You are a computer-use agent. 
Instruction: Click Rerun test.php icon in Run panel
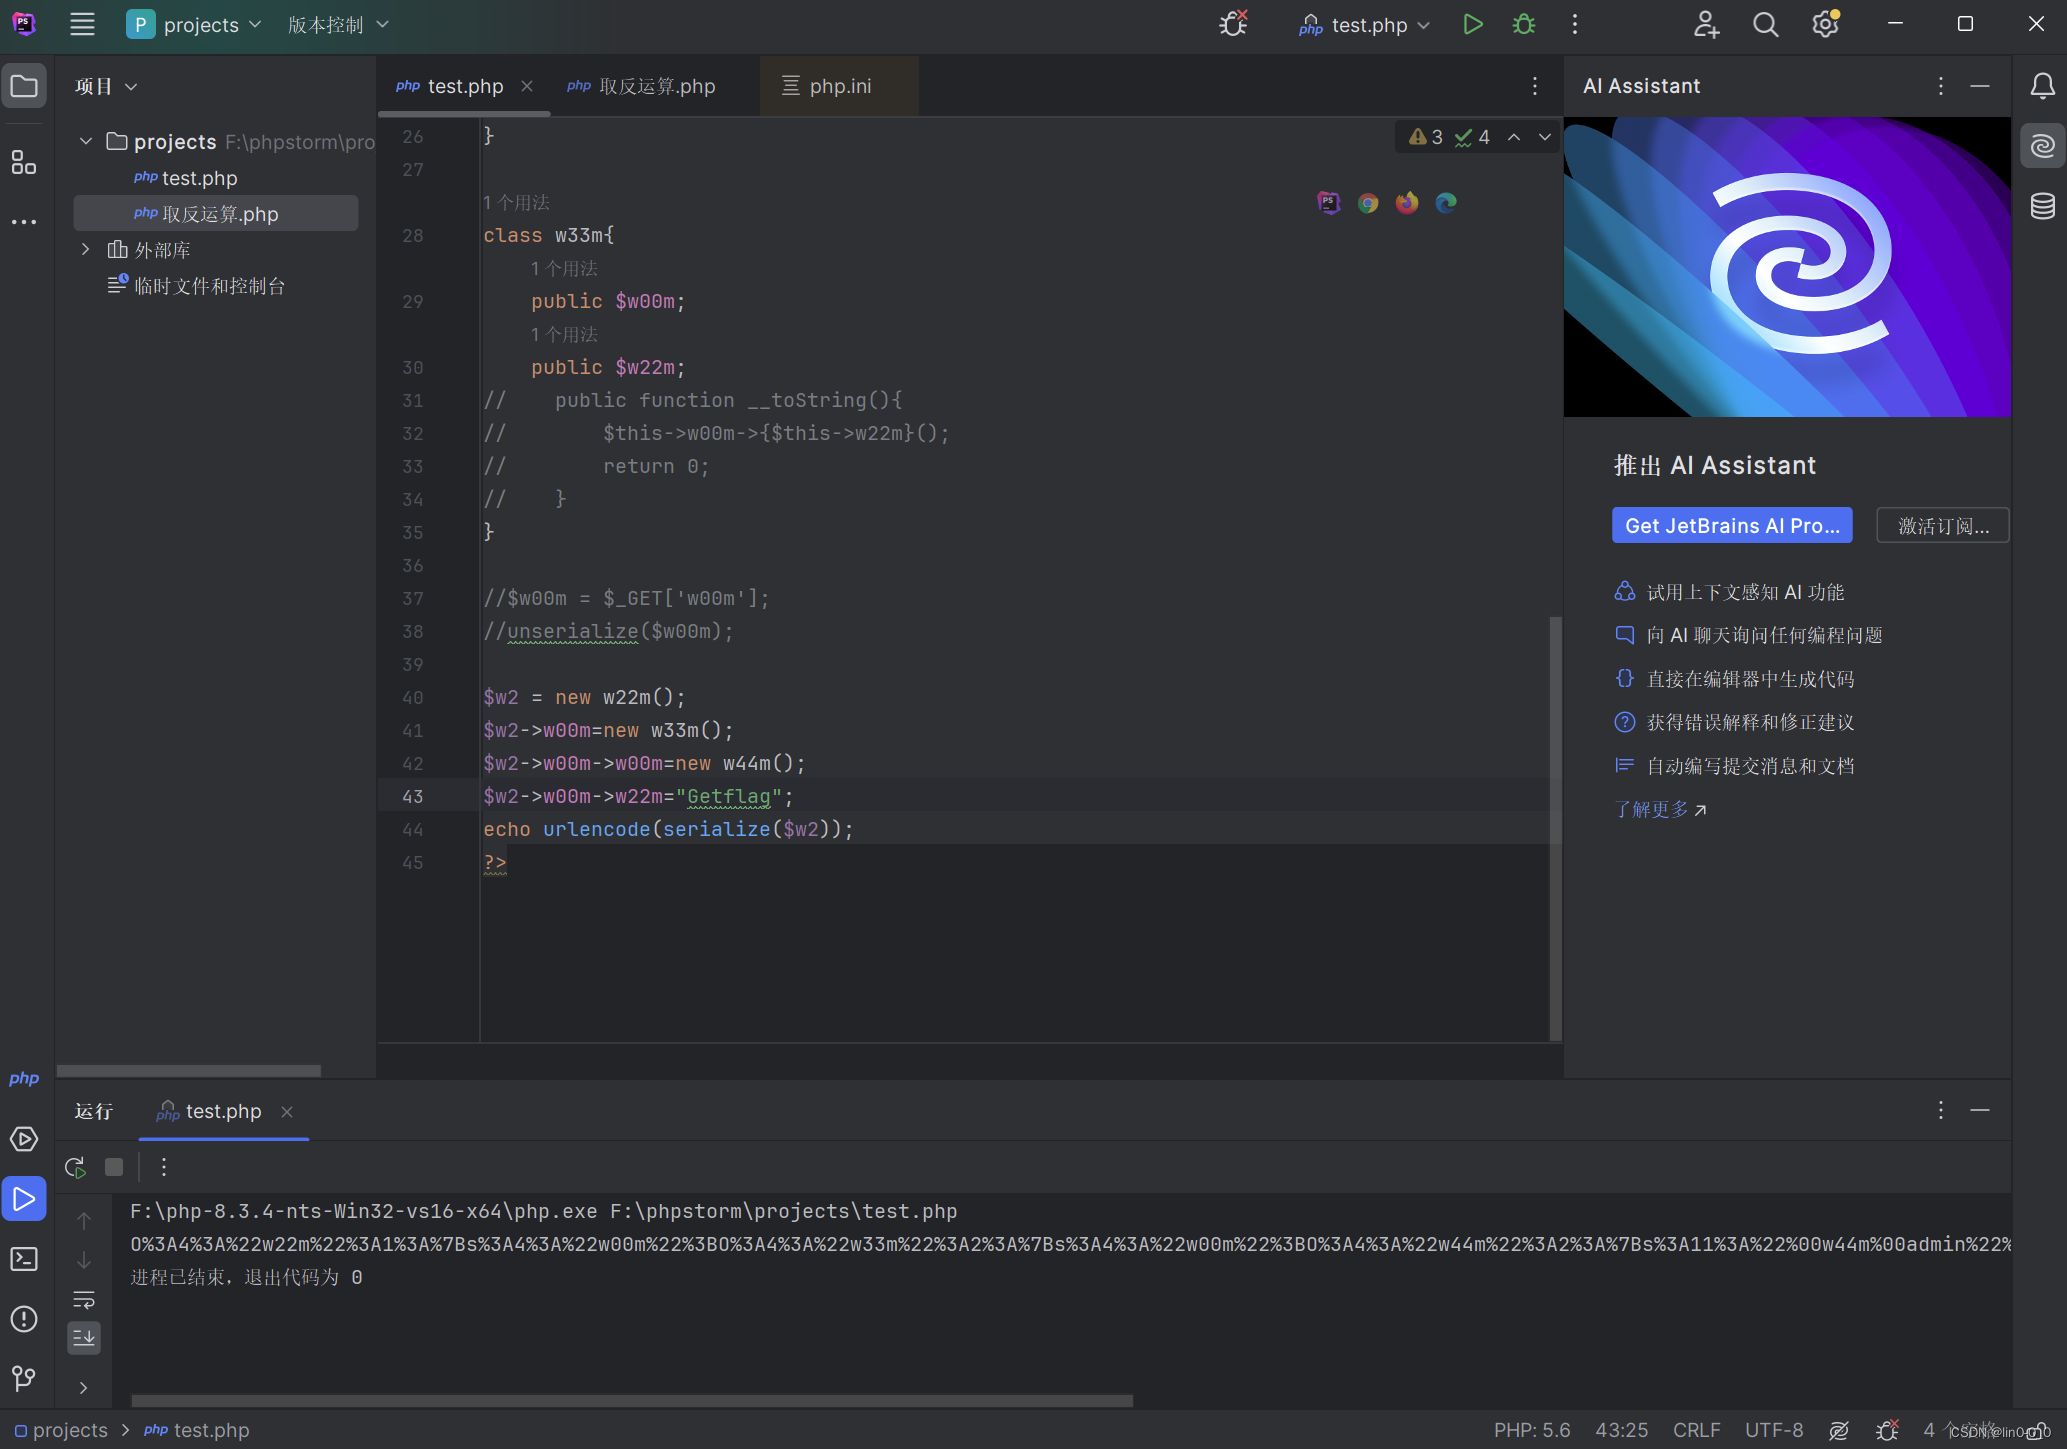[x=75, y=1167]
